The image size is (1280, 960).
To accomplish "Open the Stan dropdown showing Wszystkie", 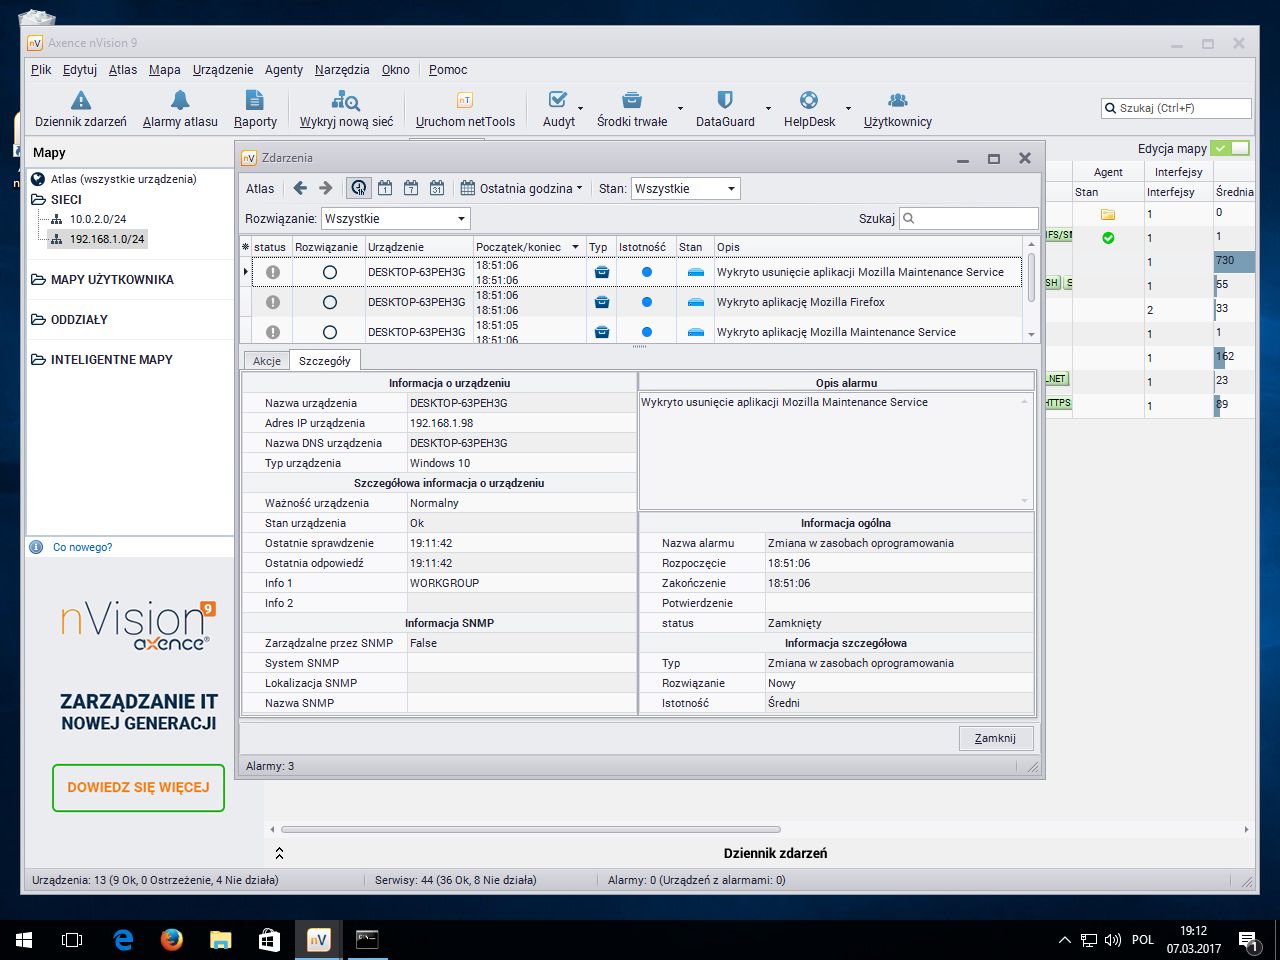I will (x=686, y=188).
